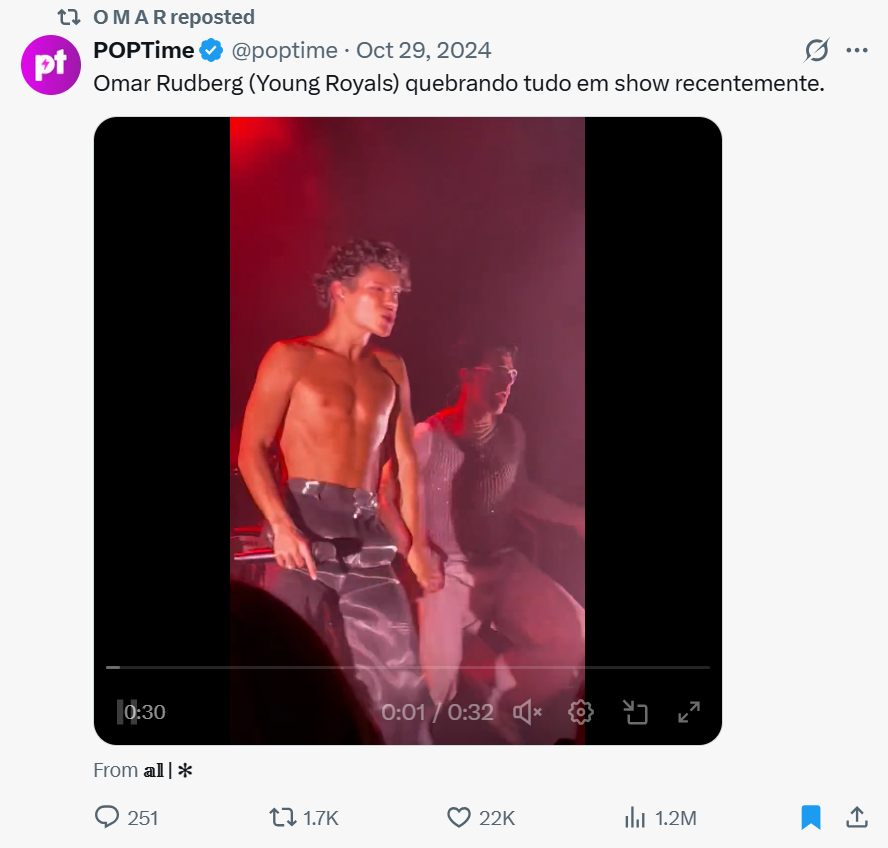
Task: Open the POPTime profile avatar
Action: tap(50, 65)
